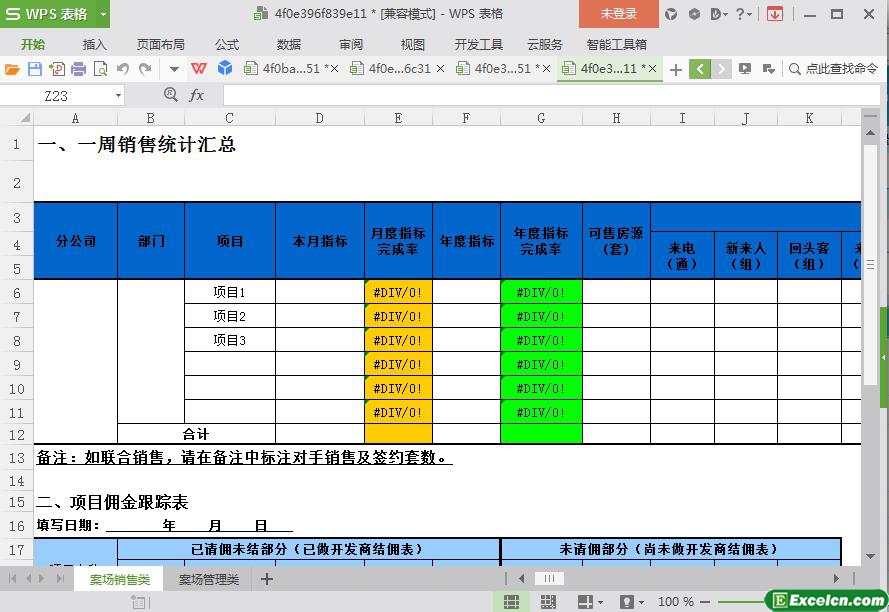Screen dimensions: 889x612
Task: Click the save icon in toolbar
Action: click(34, 69)
